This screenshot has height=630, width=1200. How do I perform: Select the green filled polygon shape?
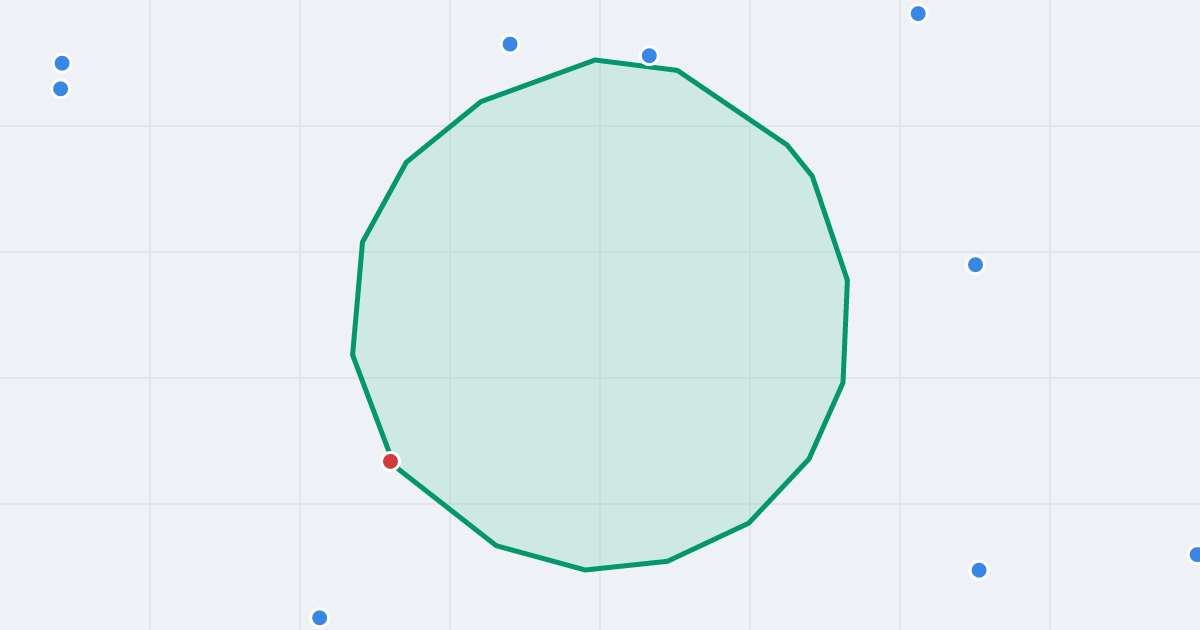[600, 315]
